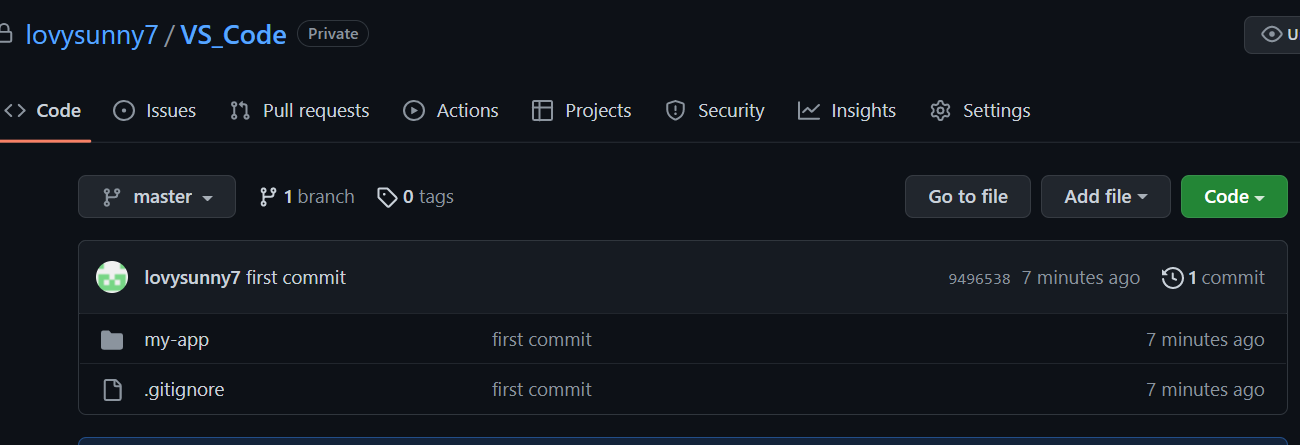
Task: Click the eye watch icon button
Action: point(1273,35)
